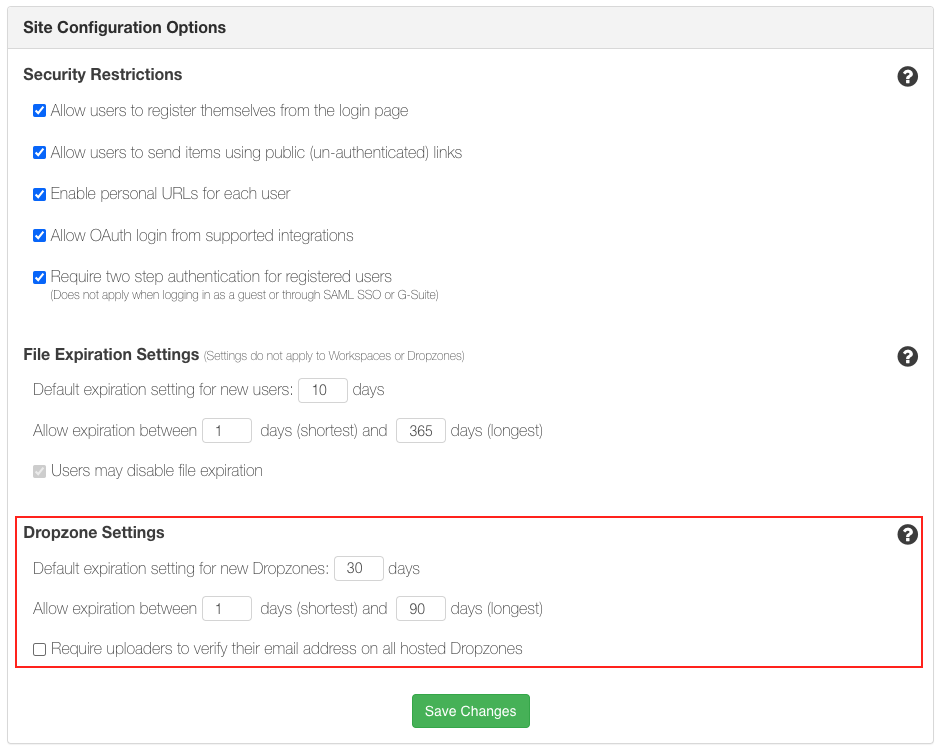Toggle allow users to register themselves checkbox
Image resolution: width=943 pixels, height=752 pixels.
40,111
